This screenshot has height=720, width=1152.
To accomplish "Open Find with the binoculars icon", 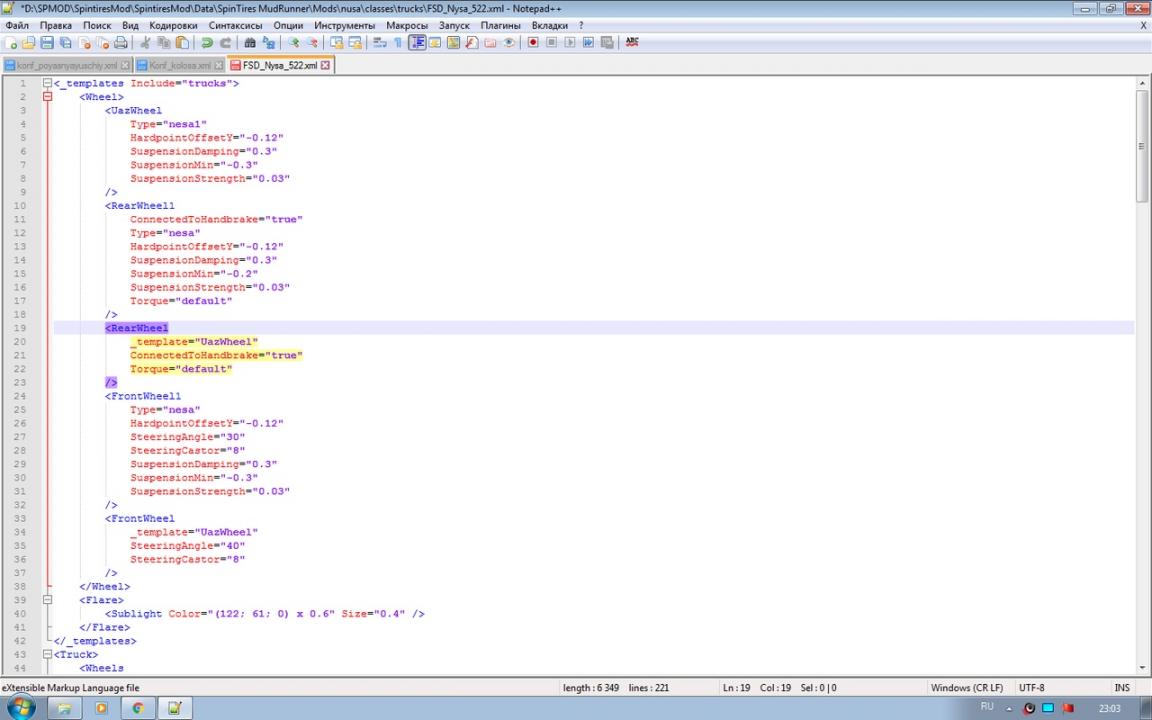I will tap(250, 43).
